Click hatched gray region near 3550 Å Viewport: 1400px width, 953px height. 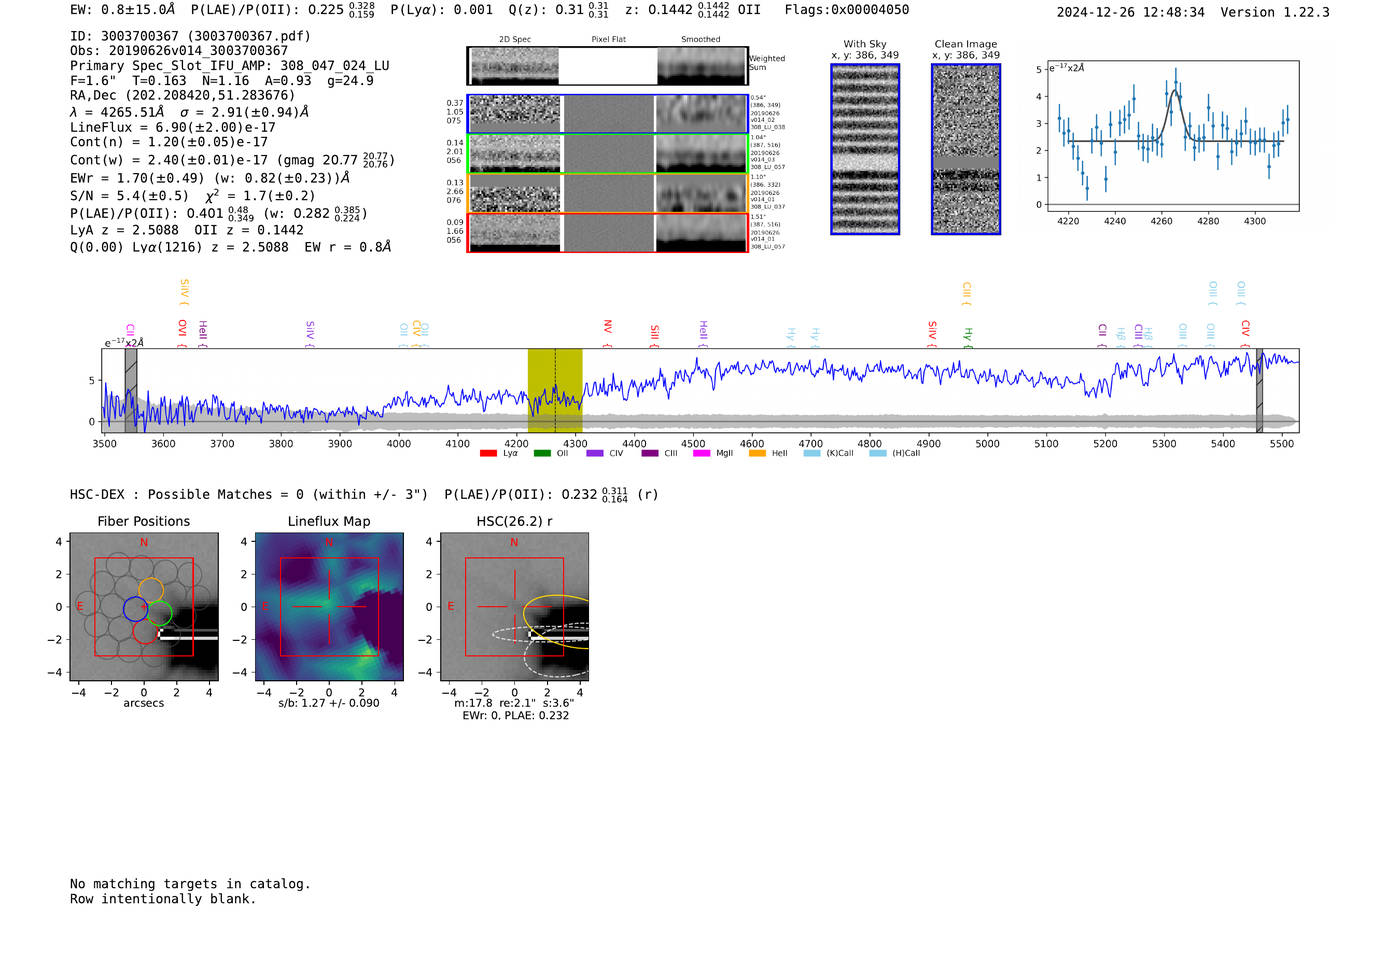coord(131,390)
